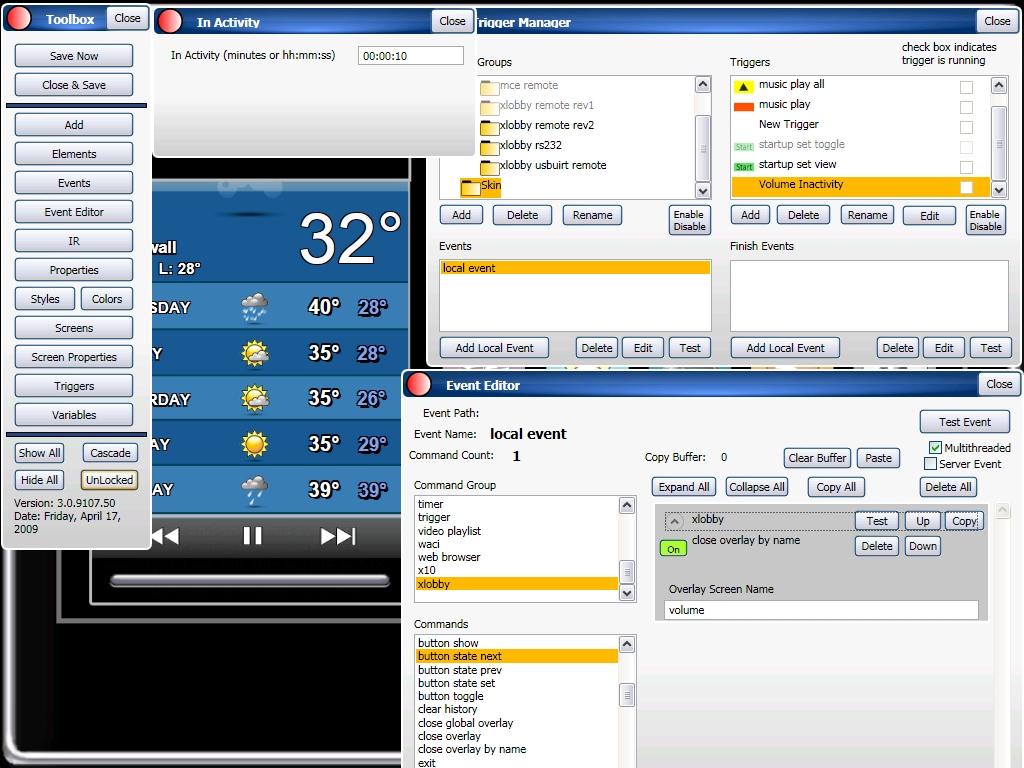
Task: Click the Start icon beside startup set toggle
Action: (x=743, y=146)
